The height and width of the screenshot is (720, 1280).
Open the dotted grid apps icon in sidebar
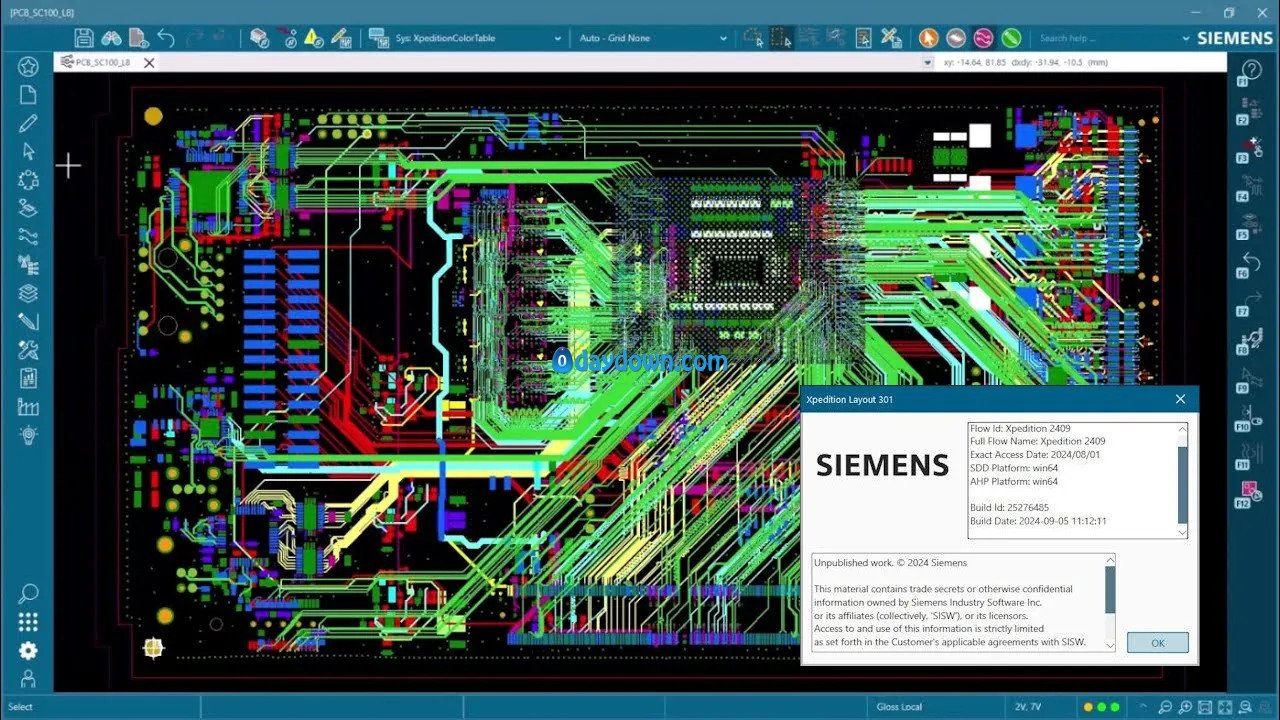coord(28,622)
